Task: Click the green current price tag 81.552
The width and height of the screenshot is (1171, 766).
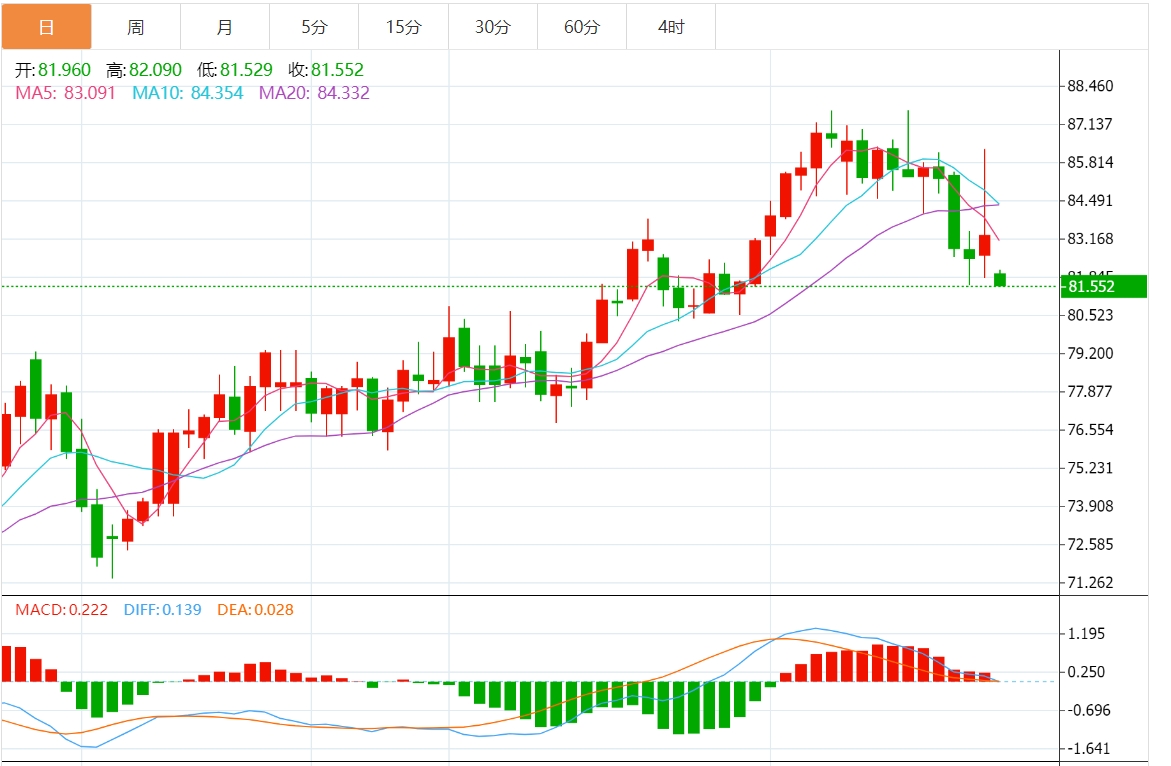Action: [1104, 287]
